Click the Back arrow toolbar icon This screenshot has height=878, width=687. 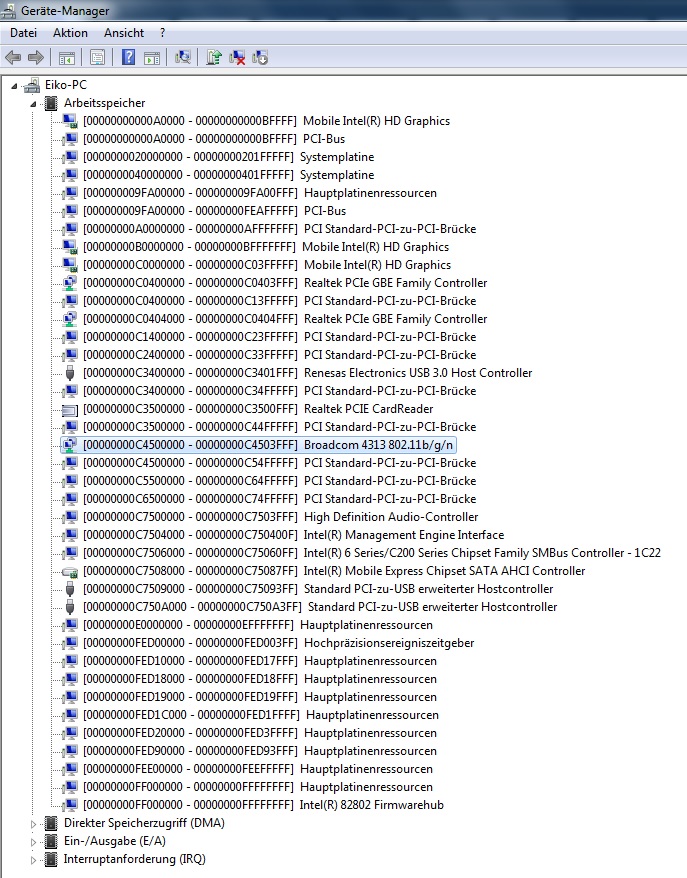click(x=13, y=57)
